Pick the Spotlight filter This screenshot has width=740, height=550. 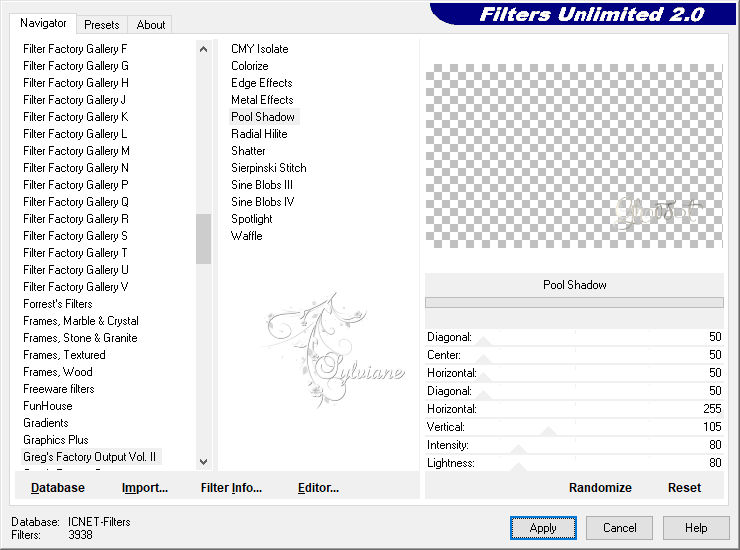point(252,219)
